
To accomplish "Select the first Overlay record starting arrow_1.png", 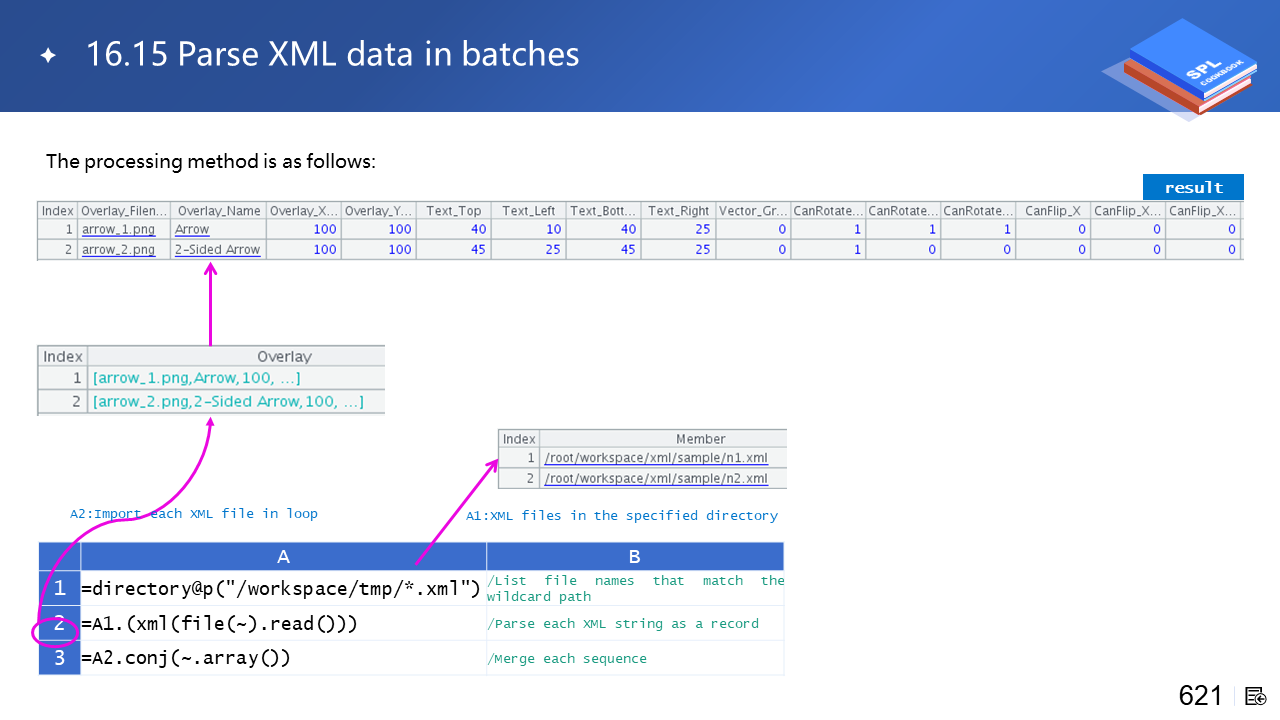I will coord(196,378).
